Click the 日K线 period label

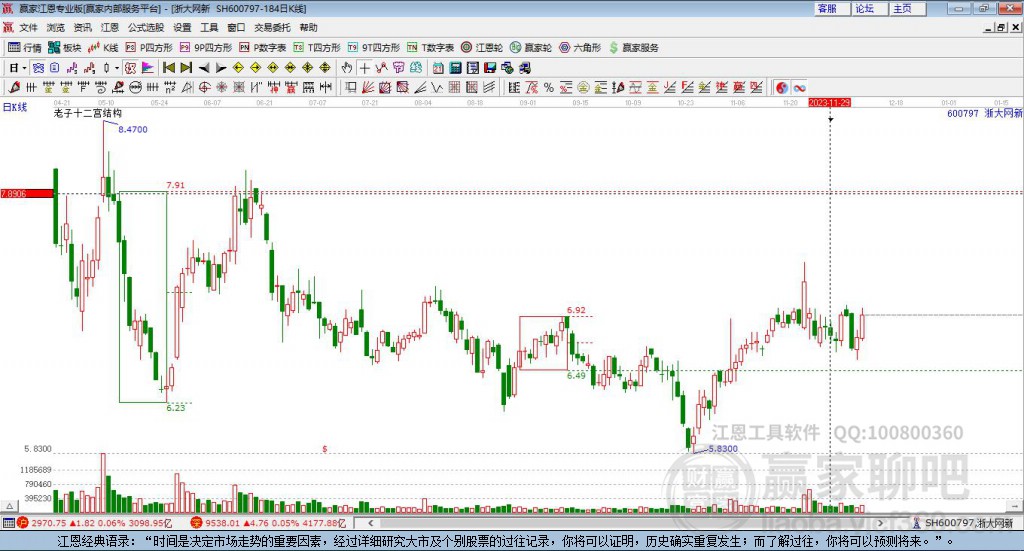pyautogui.click(x=15, y=107)
